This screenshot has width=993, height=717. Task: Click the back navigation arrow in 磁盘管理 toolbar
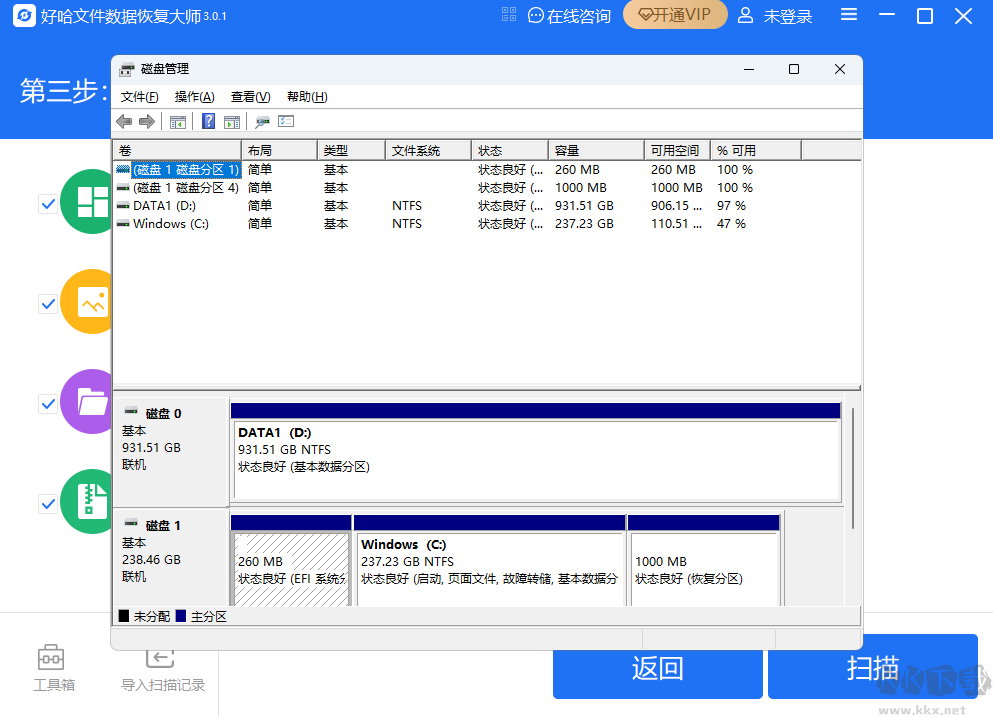(124, 121)
